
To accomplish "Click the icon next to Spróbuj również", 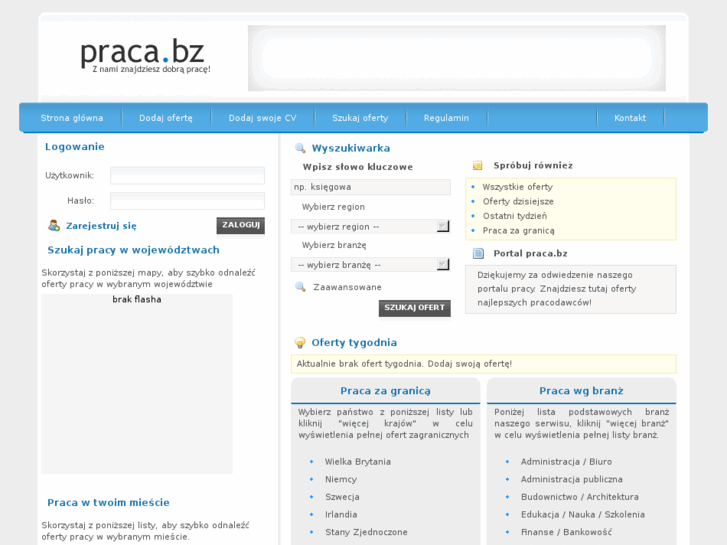I will (x=477, y=166).
